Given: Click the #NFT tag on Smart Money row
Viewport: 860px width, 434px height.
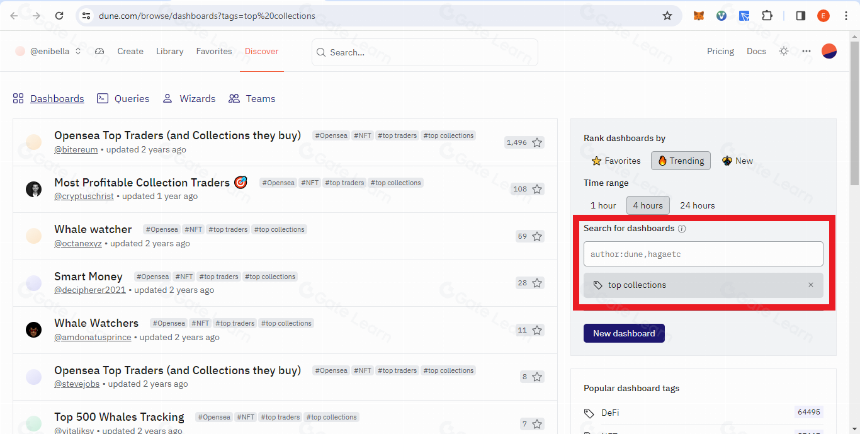Looking at the screenshot, I should point(184,277).
